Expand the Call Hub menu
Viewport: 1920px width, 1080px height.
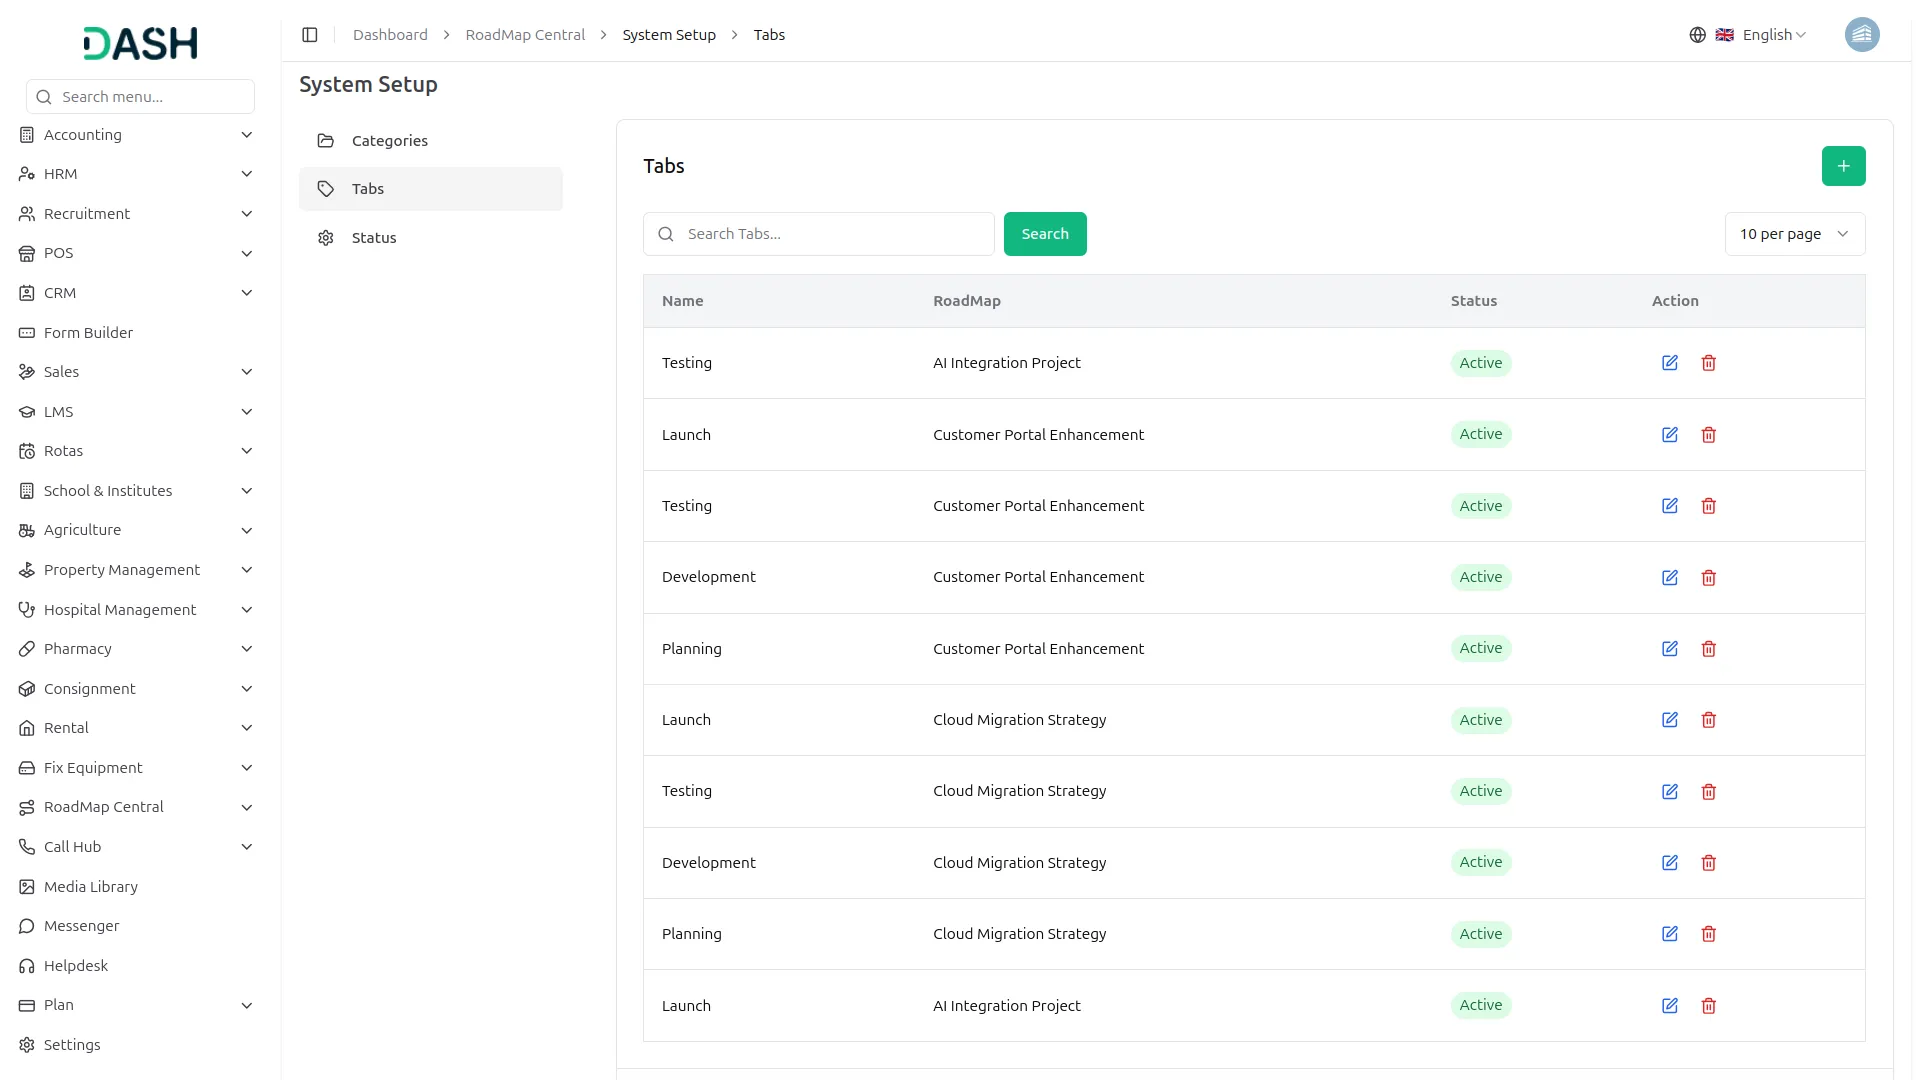coord(140,847)
